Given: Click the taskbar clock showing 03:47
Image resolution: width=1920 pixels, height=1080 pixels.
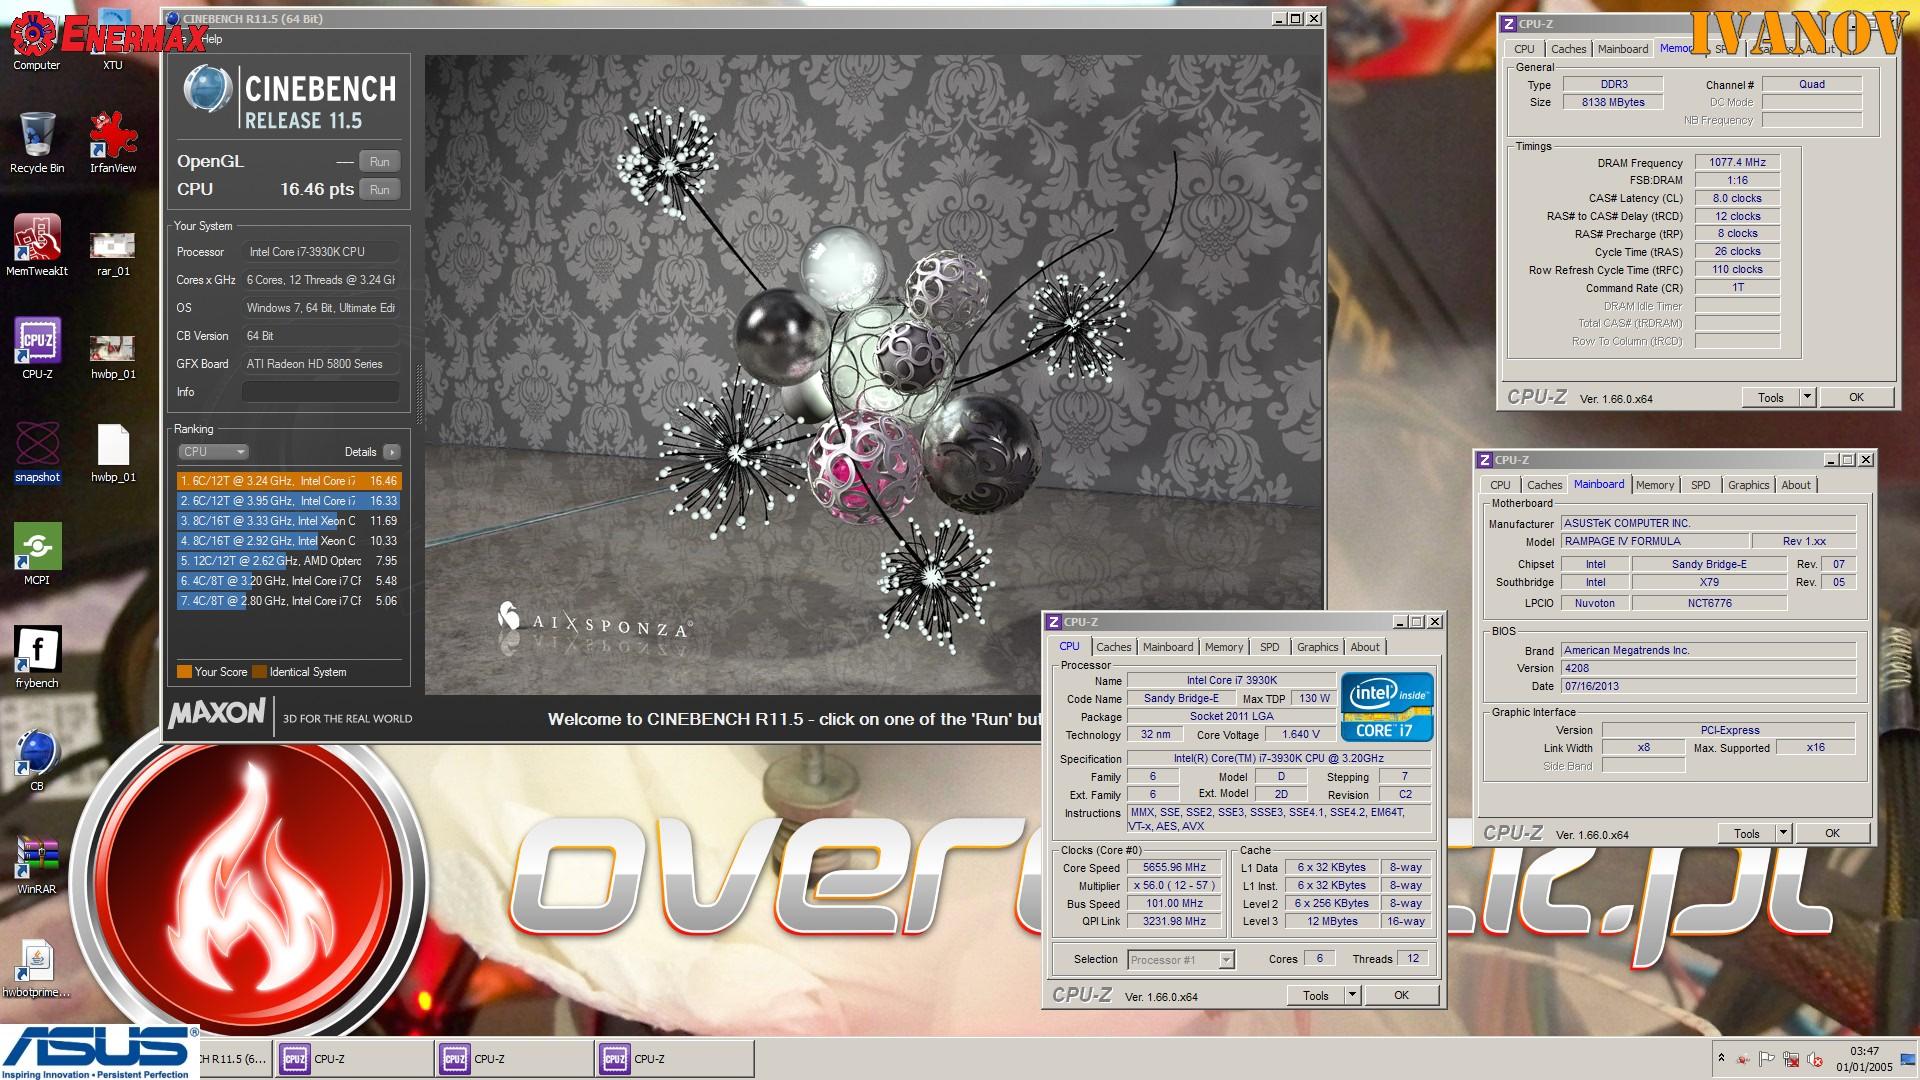Looking at the screenshot, I should [x=1864, y=1059].
